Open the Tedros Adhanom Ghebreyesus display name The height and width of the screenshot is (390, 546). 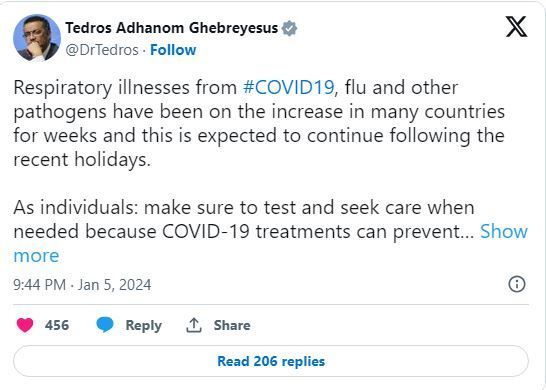(172, 28)
